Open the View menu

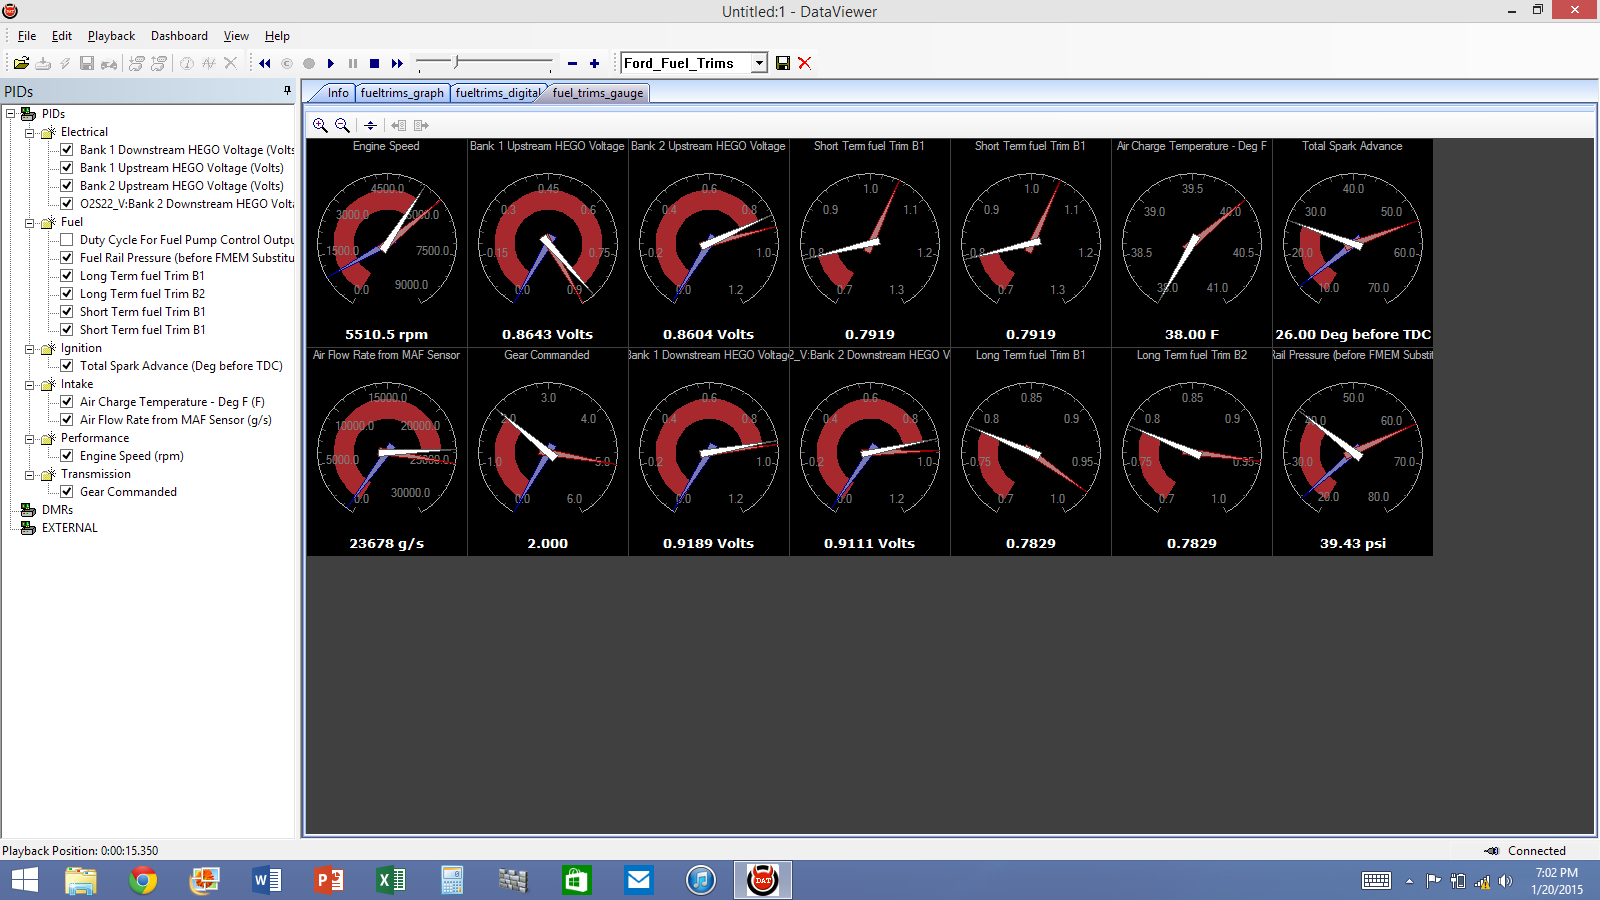(x=236, y=36)
